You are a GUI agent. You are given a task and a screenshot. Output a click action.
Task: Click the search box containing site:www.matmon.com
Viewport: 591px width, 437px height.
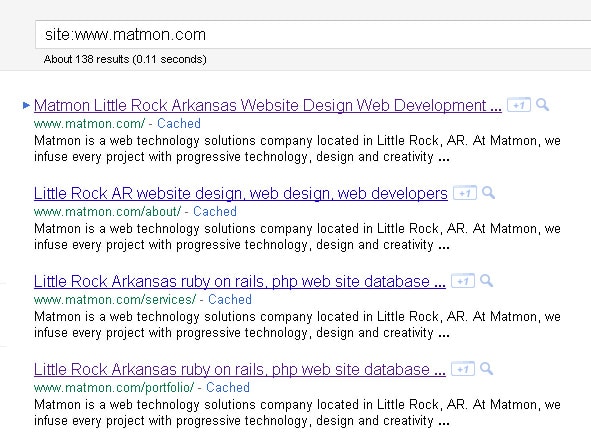(313, 35)
